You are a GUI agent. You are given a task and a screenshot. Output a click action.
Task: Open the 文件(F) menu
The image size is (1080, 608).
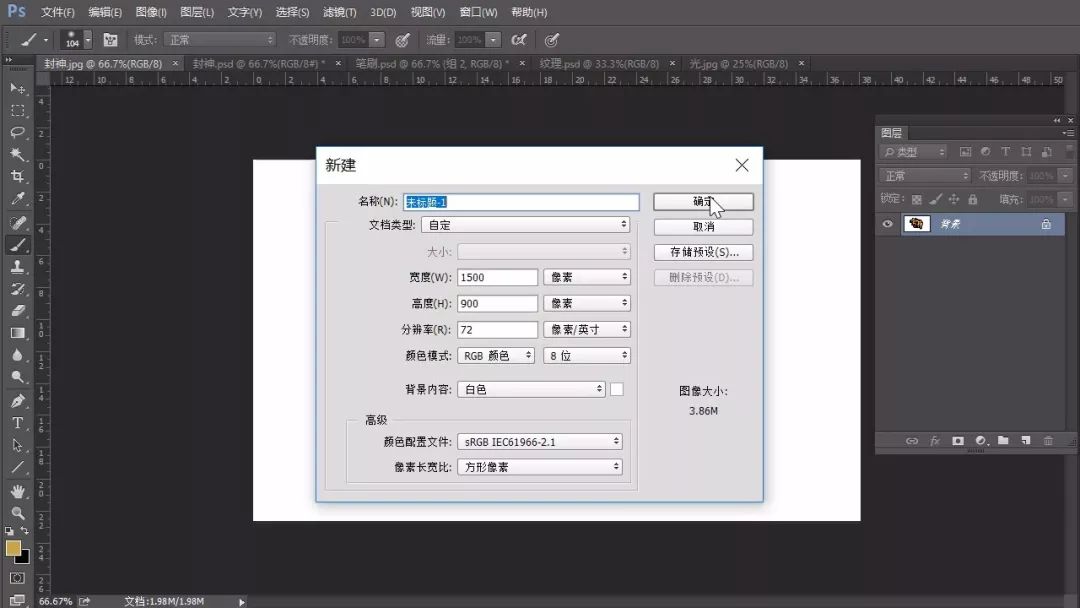[x=58, y=12]
